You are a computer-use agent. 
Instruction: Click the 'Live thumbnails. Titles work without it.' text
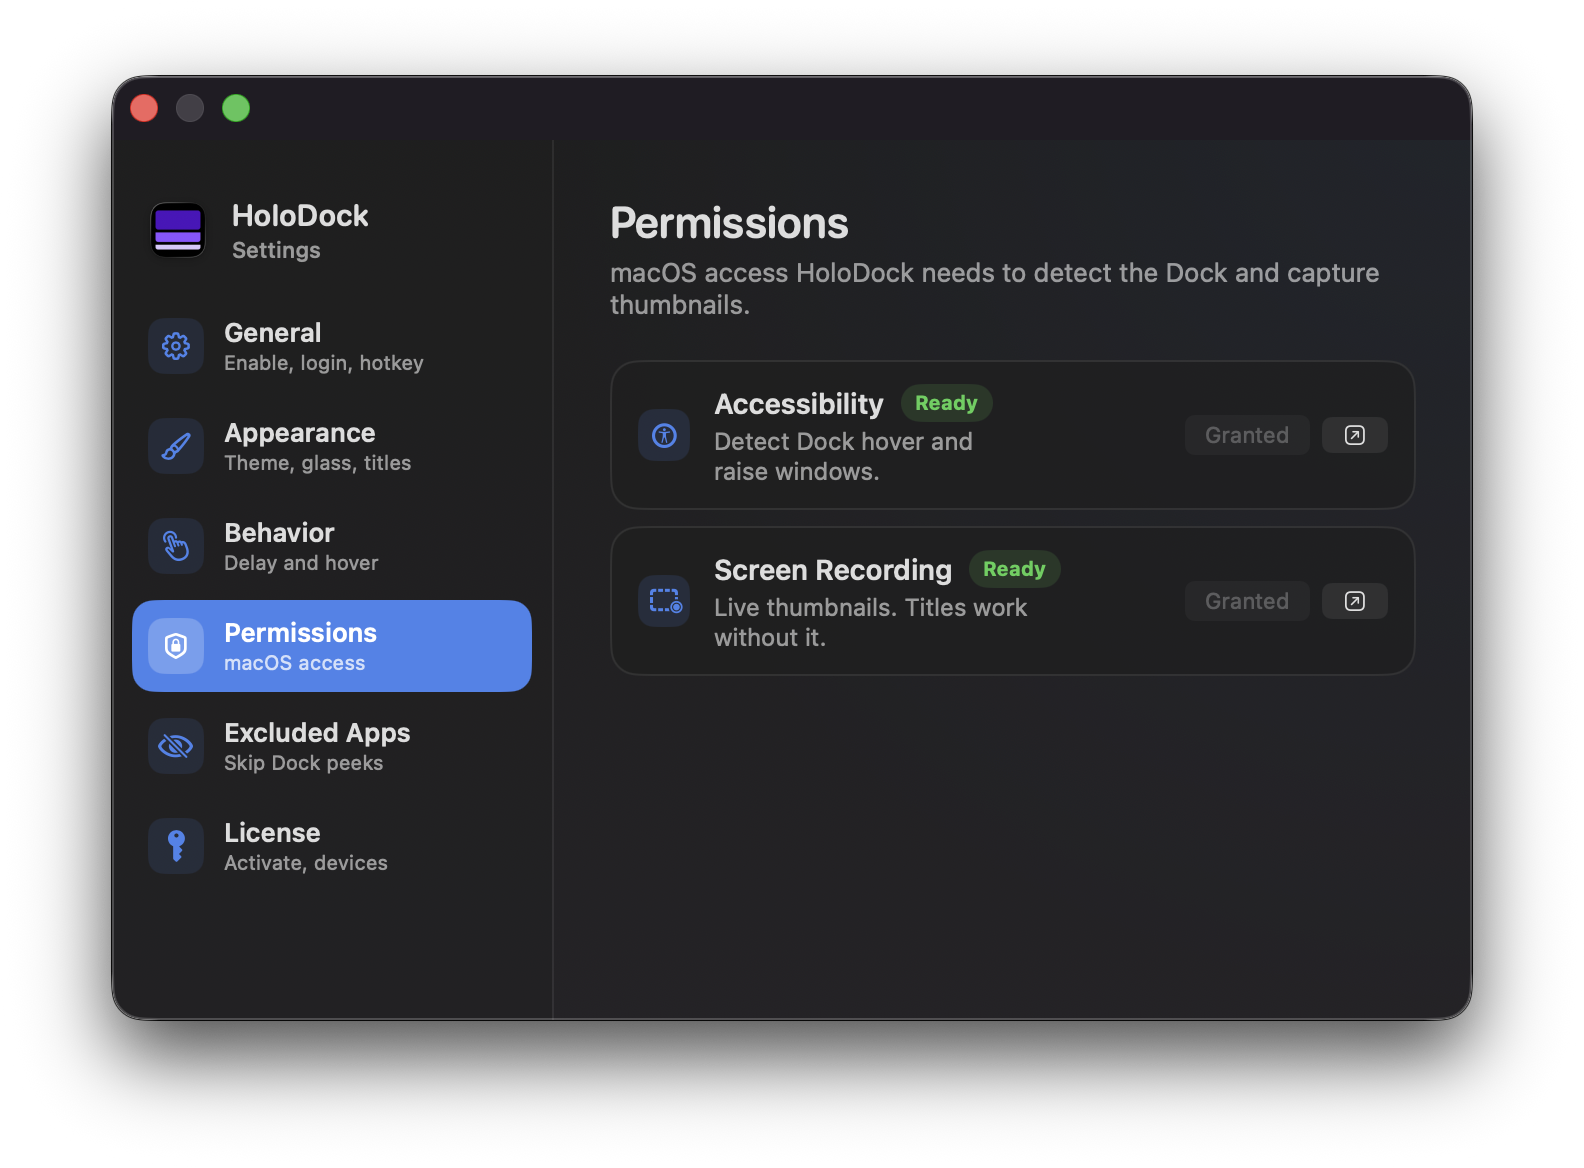click(x=870, y=623)
